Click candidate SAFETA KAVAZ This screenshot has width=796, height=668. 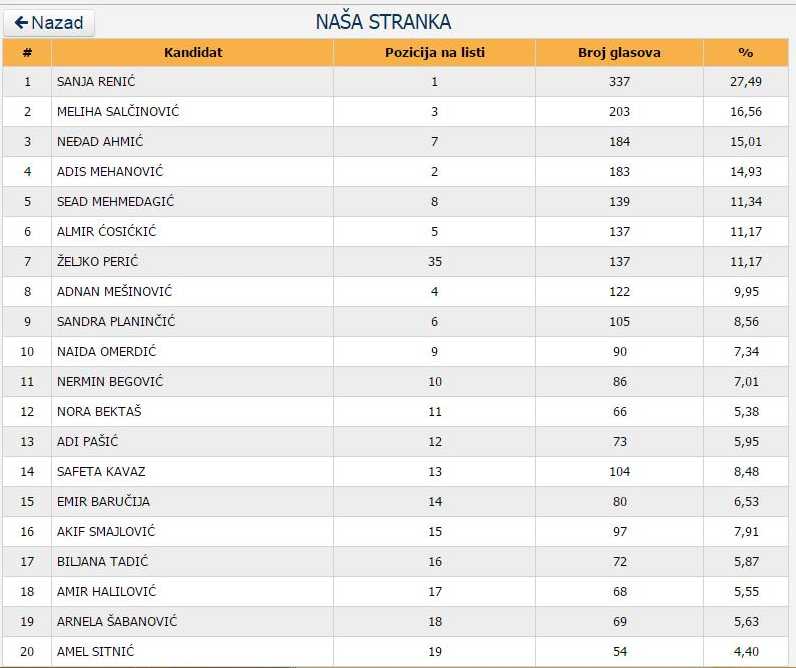[101, 472]
